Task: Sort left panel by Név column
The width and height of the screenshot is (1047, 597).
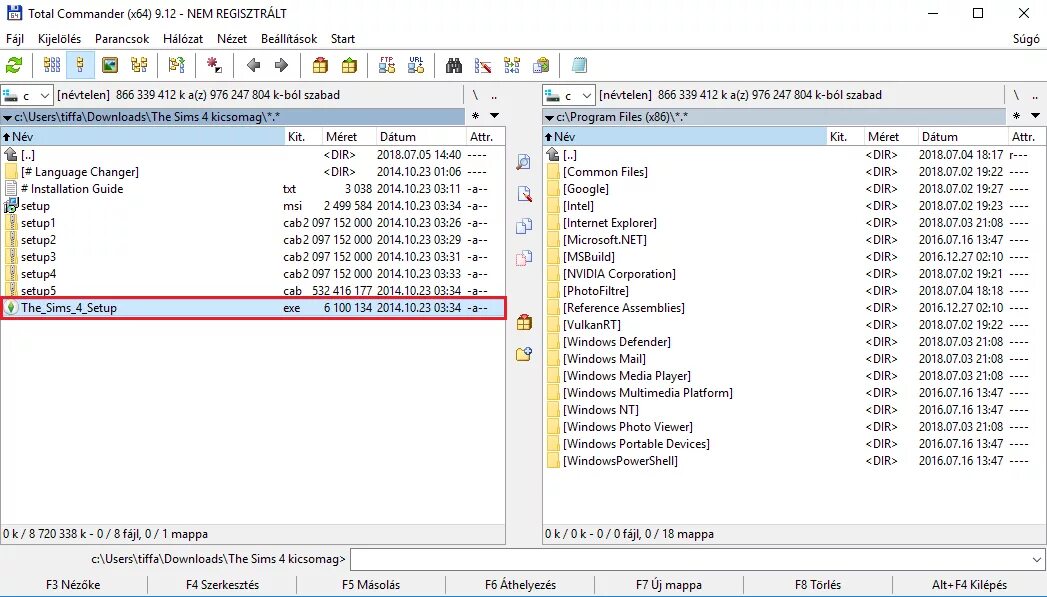Action: 143,136
